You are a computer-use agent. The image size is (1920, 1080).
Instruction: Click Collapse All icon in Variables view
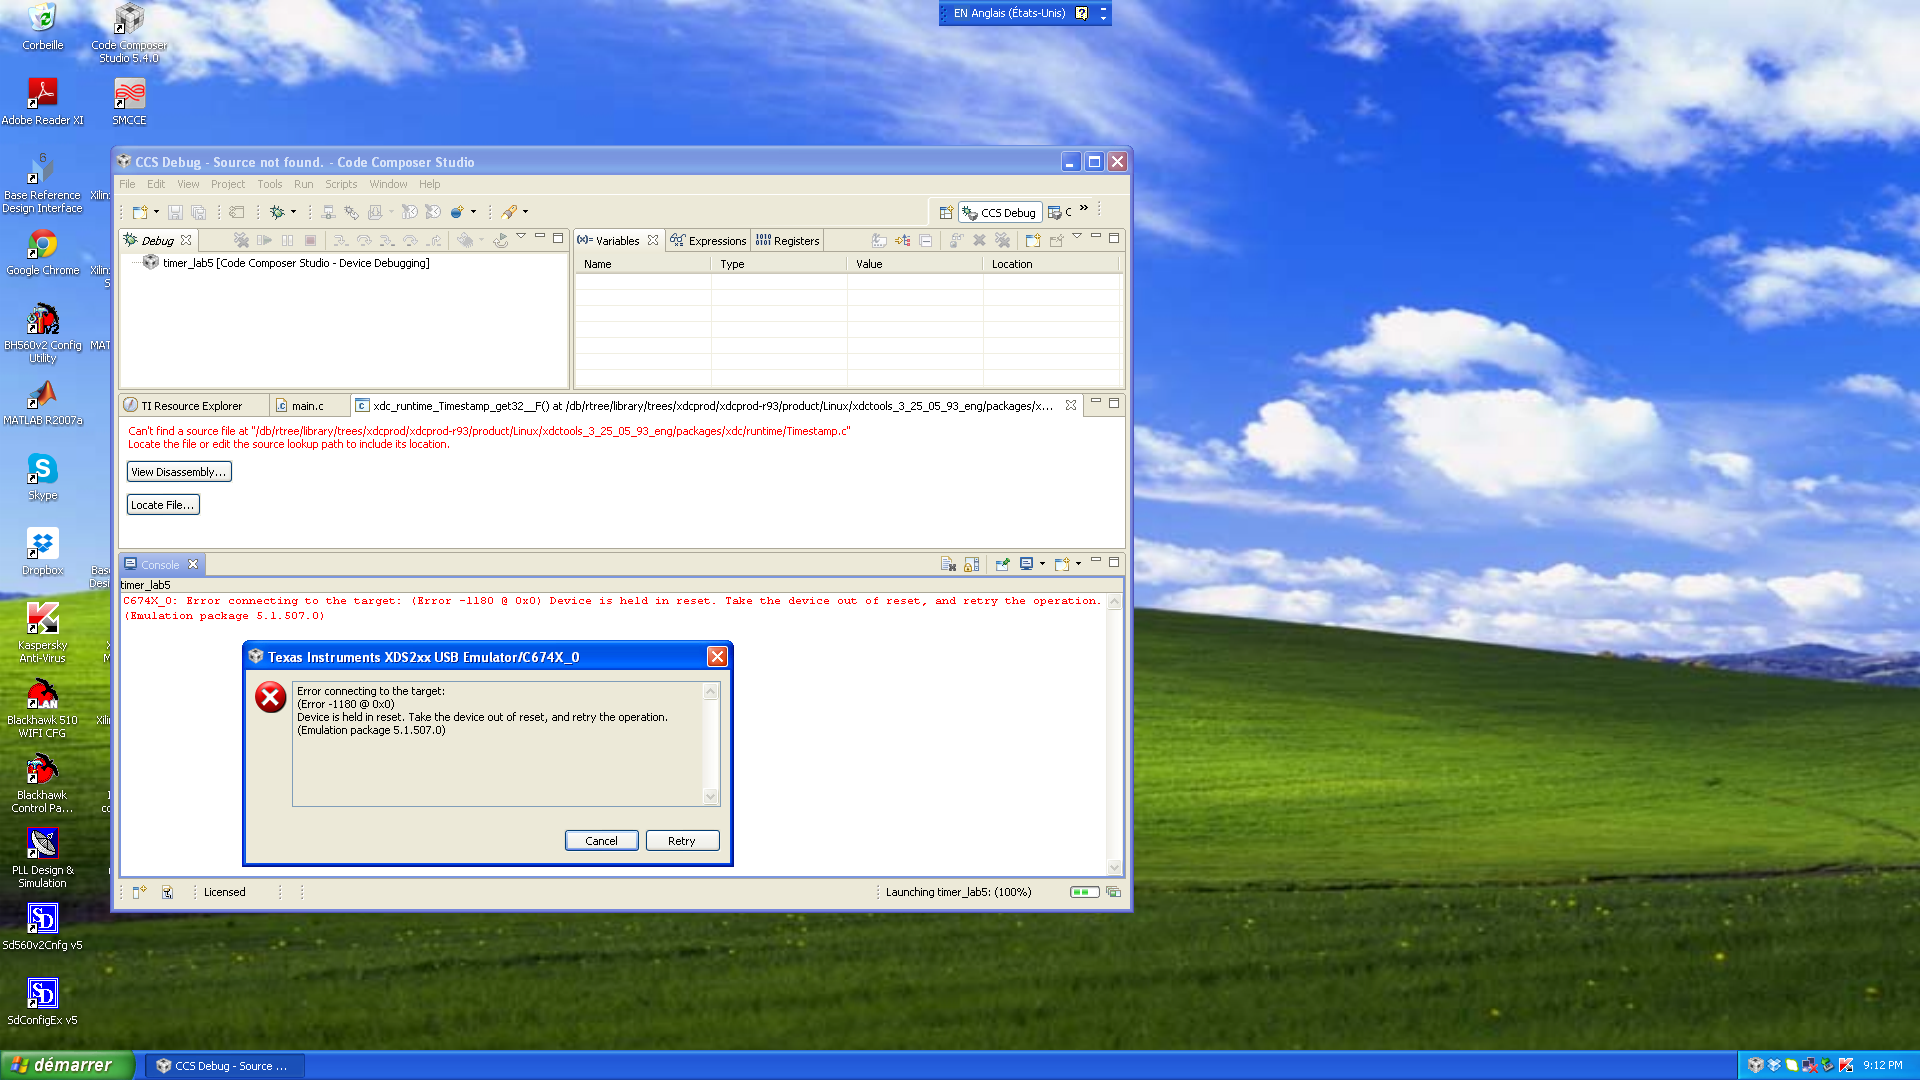926,240
